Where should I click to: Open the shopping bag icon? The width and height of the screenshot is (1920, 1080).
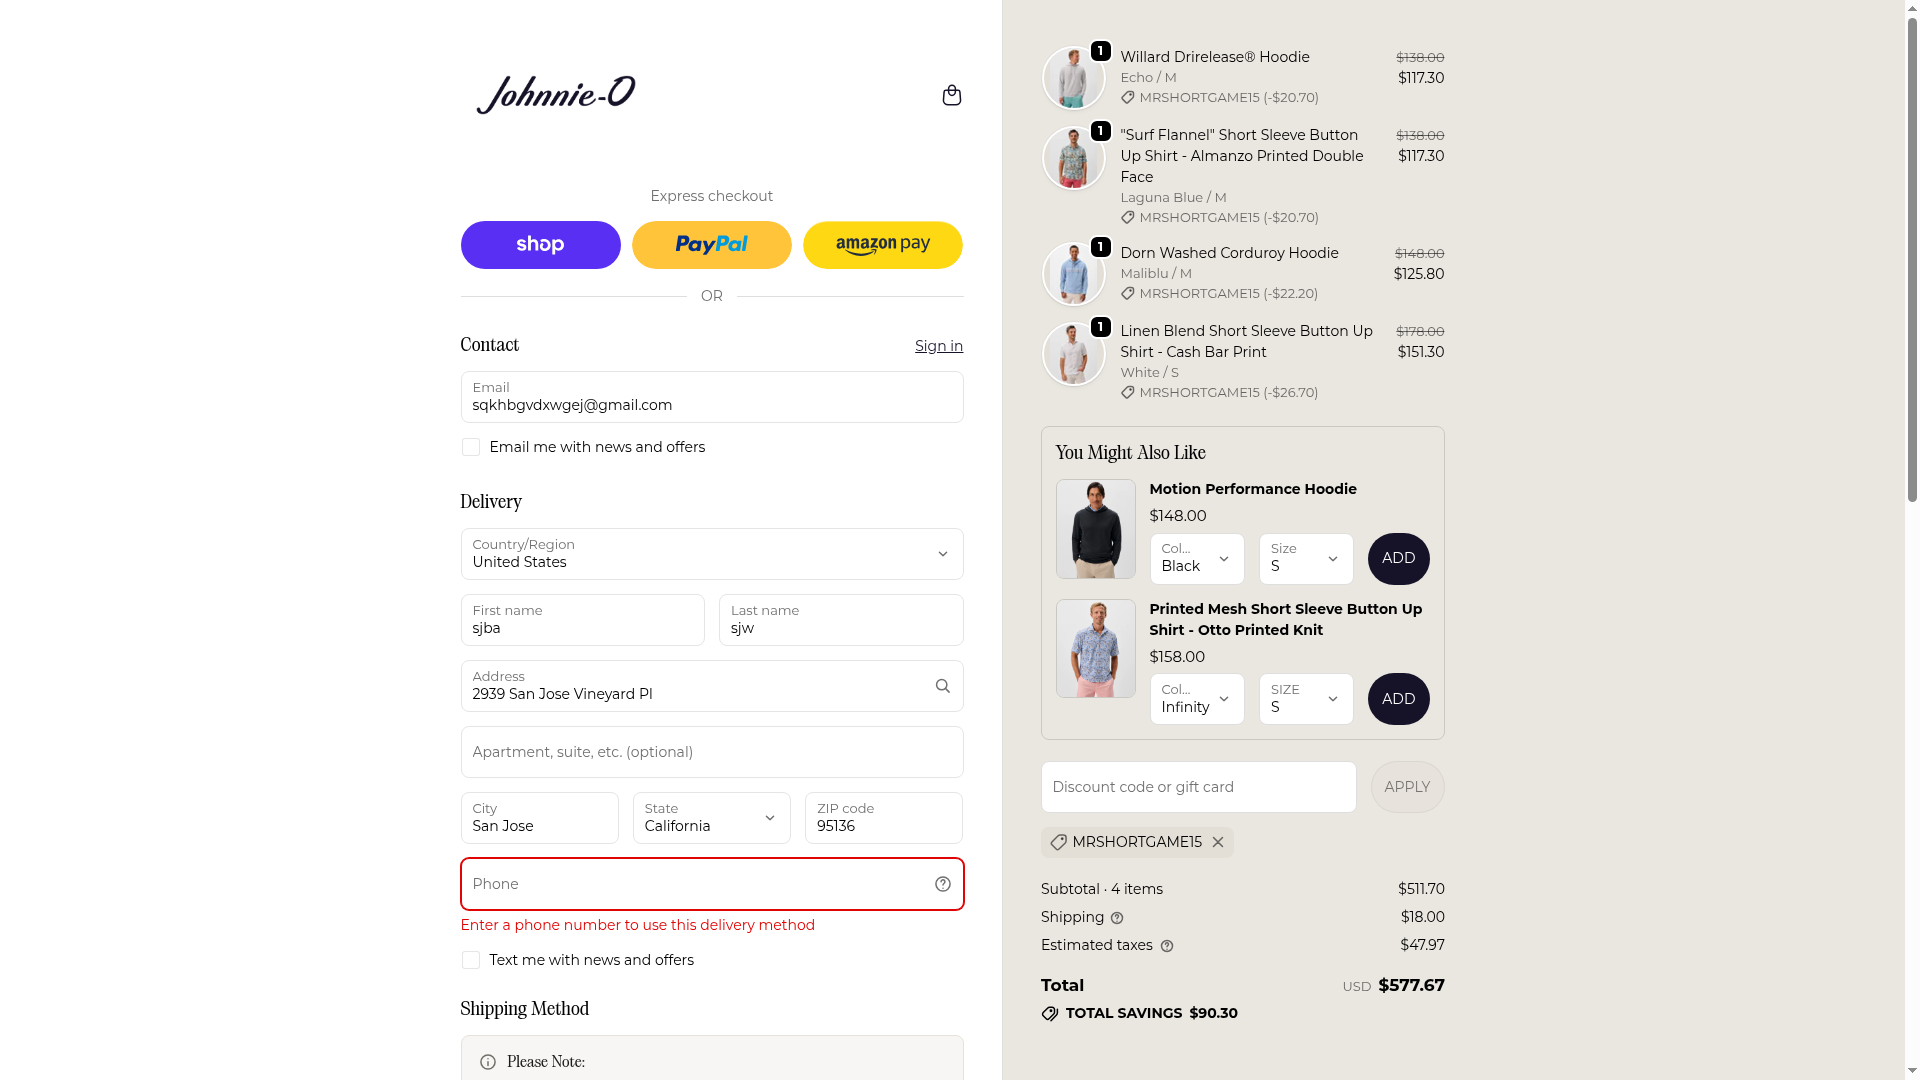coord(952,95)
